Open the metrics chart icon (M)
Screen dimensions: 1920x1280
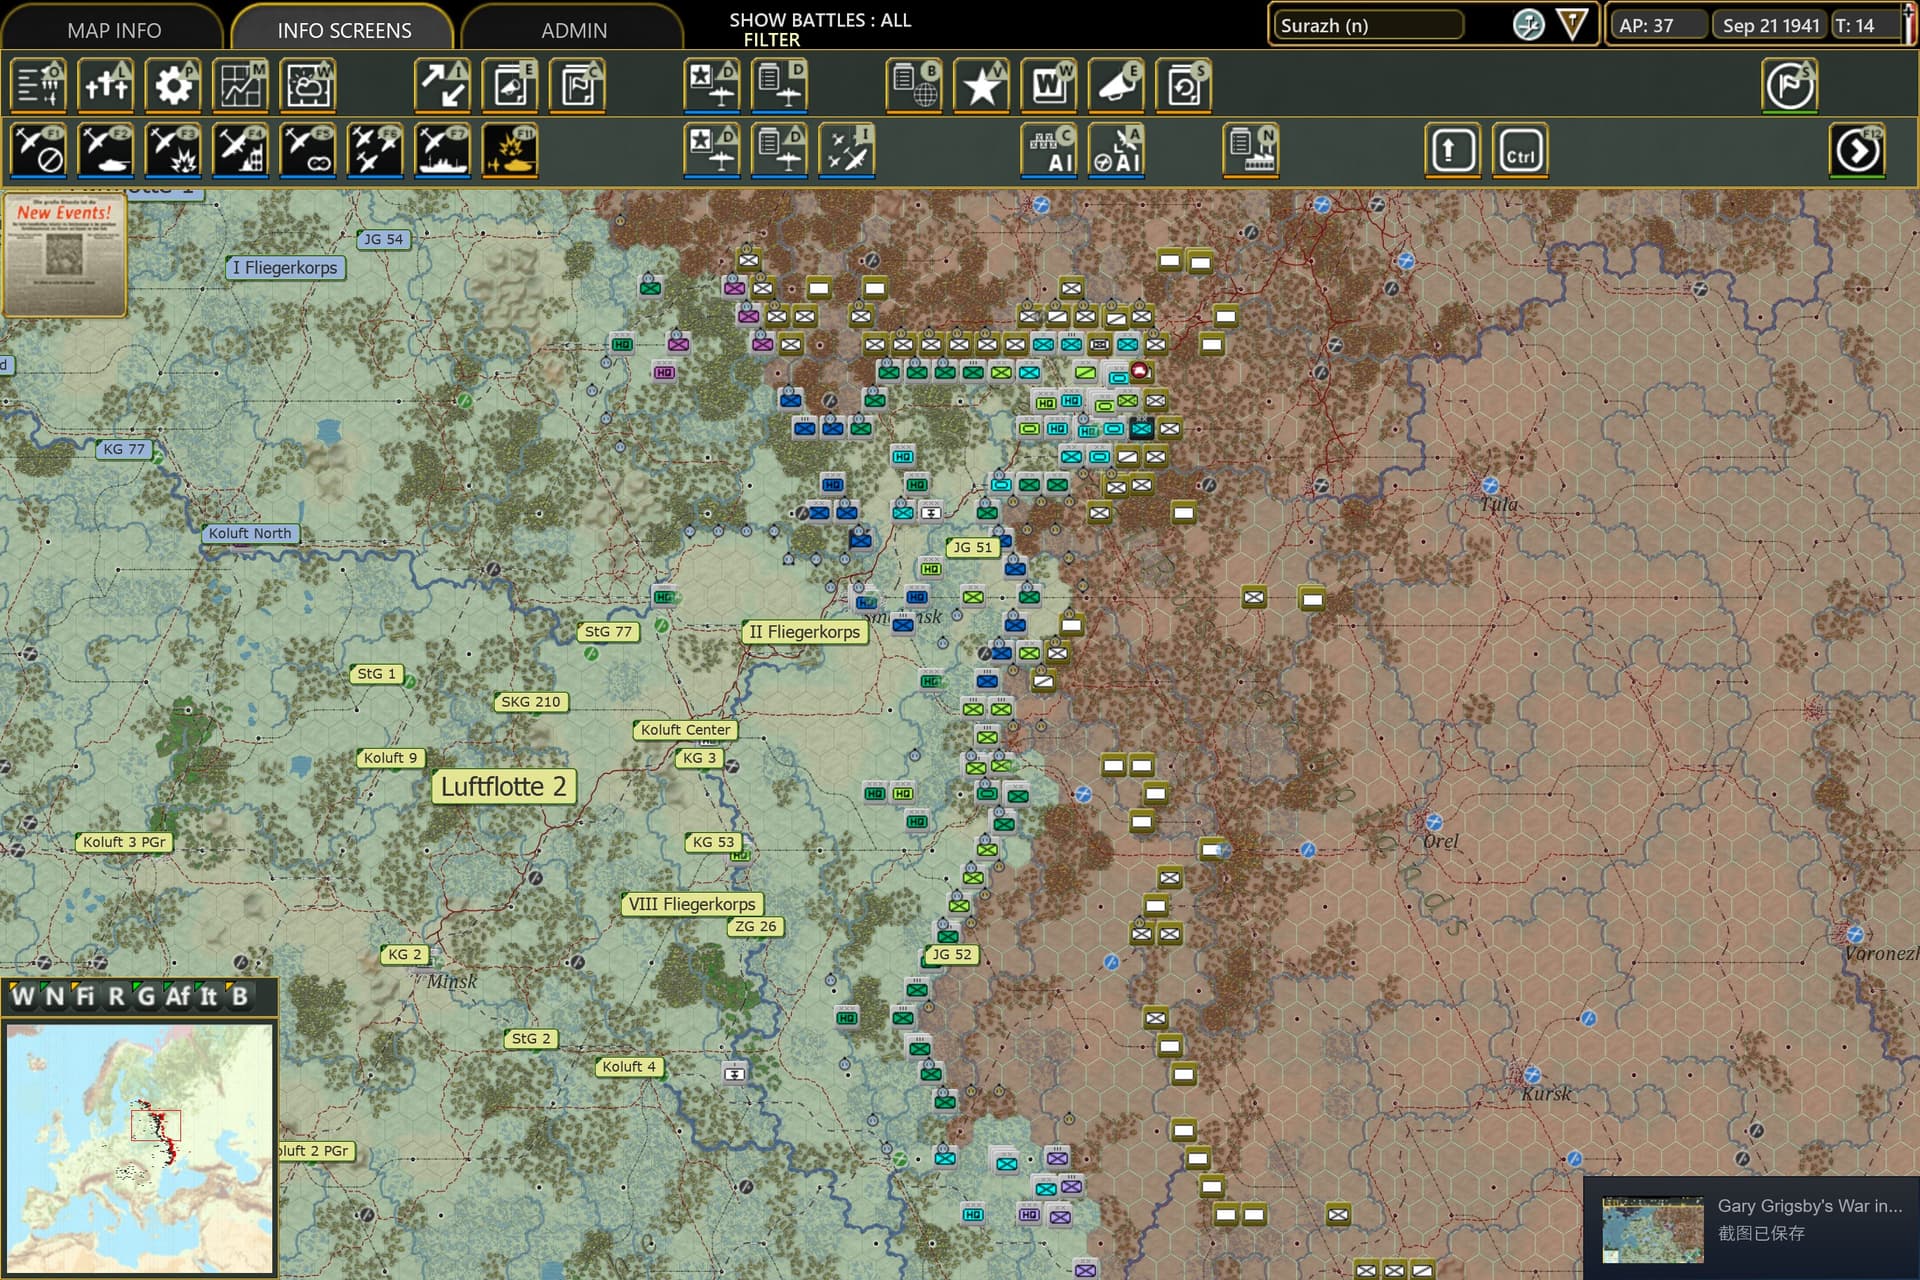click(241, 85)
